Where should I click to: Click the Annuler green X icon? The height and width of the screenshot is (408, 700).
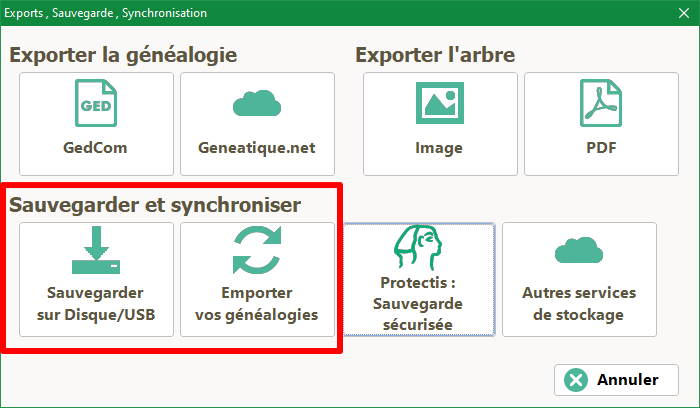(x=576, y=380)
